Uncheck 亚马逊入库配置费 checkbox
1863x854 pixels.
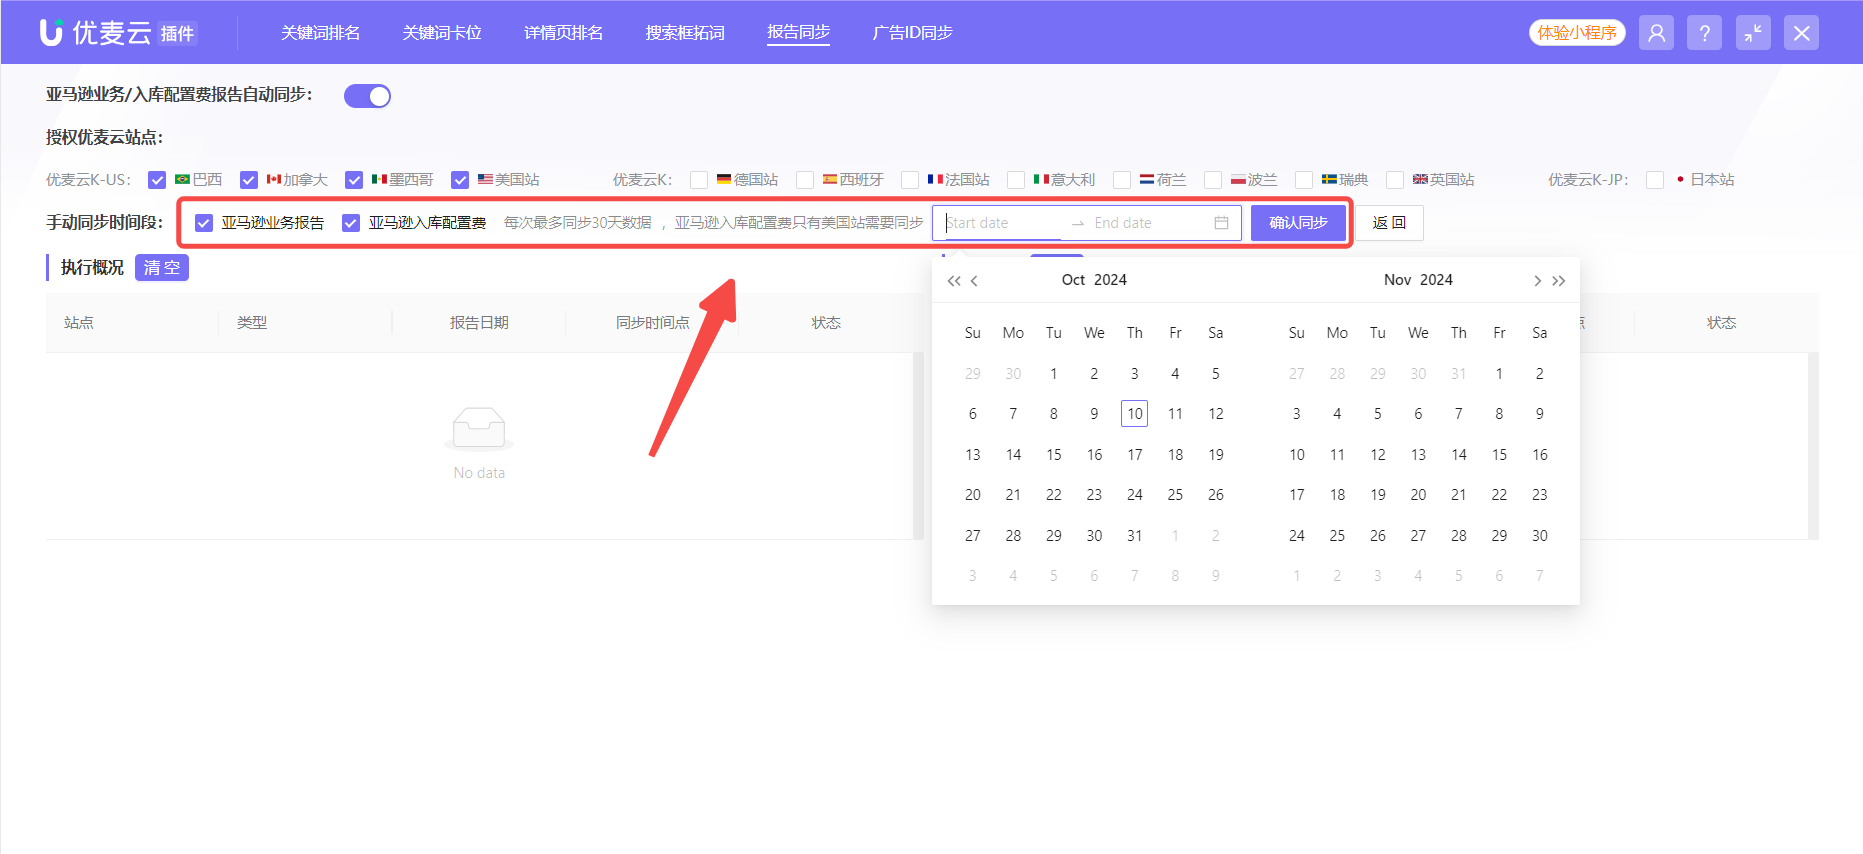pos(351,223)
